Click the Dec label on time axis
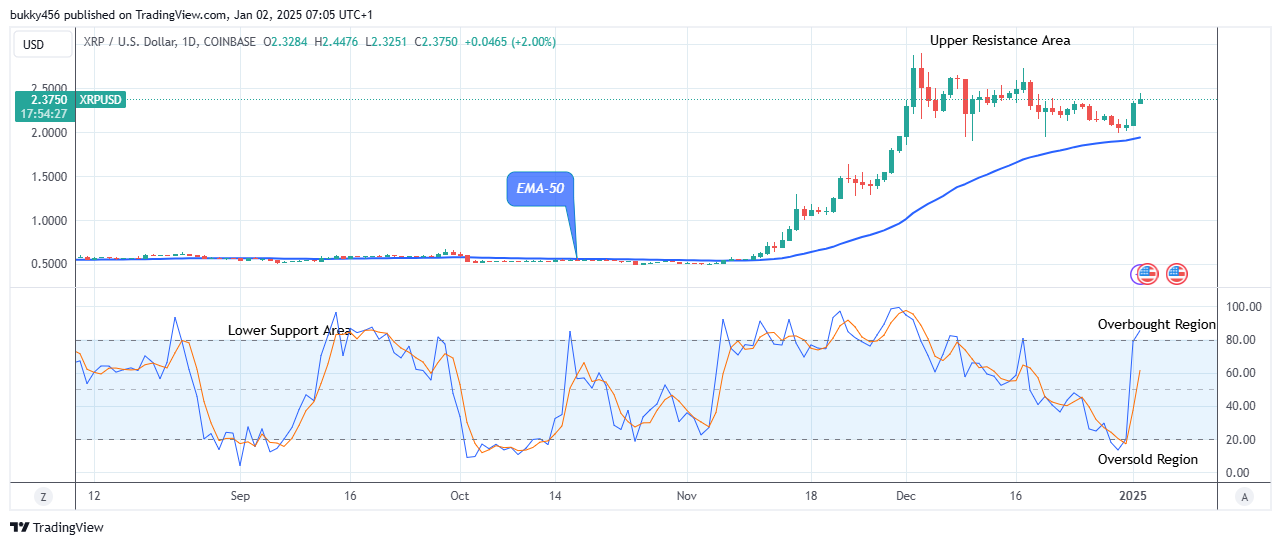The height and width of the screenshot is (545, 1281). tap(907, 495)
